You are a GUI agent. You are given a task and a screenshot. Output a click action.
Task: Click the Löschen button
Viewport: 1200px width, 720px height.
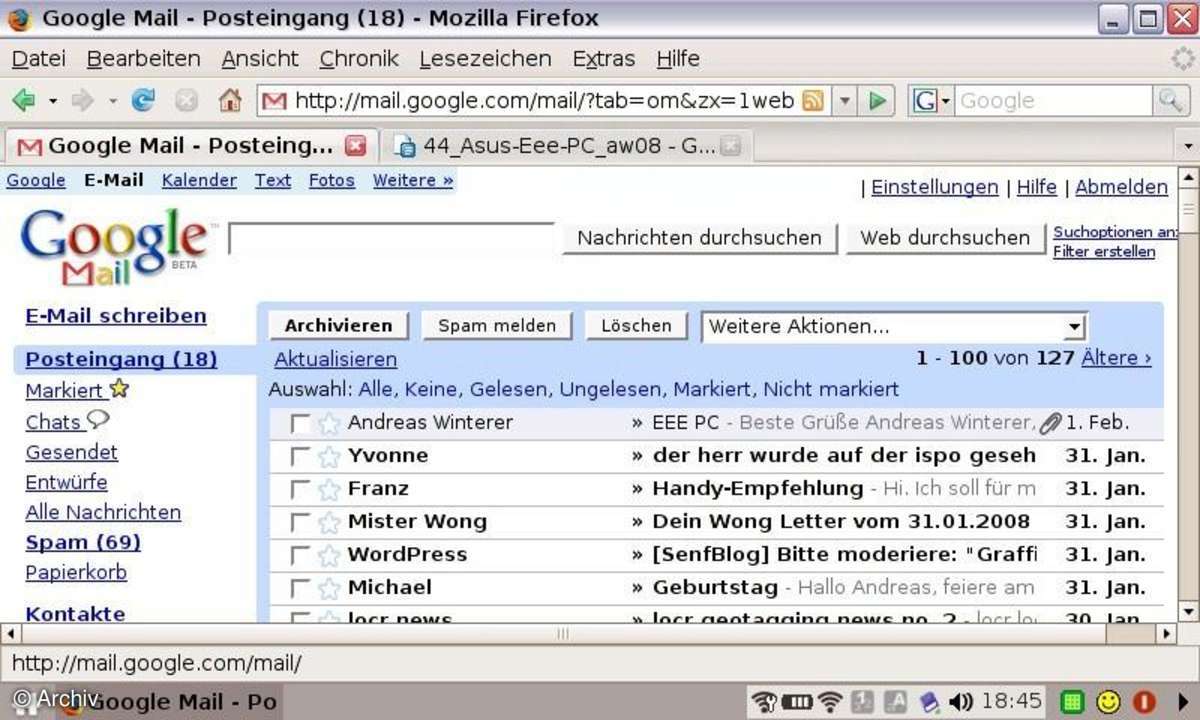[636, 326]
